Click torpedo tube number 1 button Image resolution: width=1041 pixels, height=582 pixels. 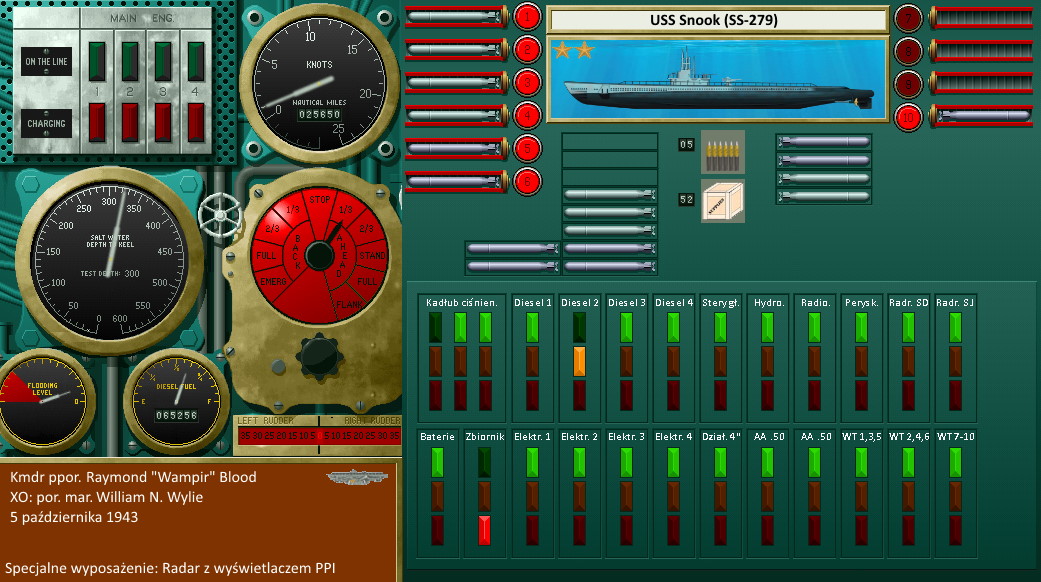click(x=527, y=16)
